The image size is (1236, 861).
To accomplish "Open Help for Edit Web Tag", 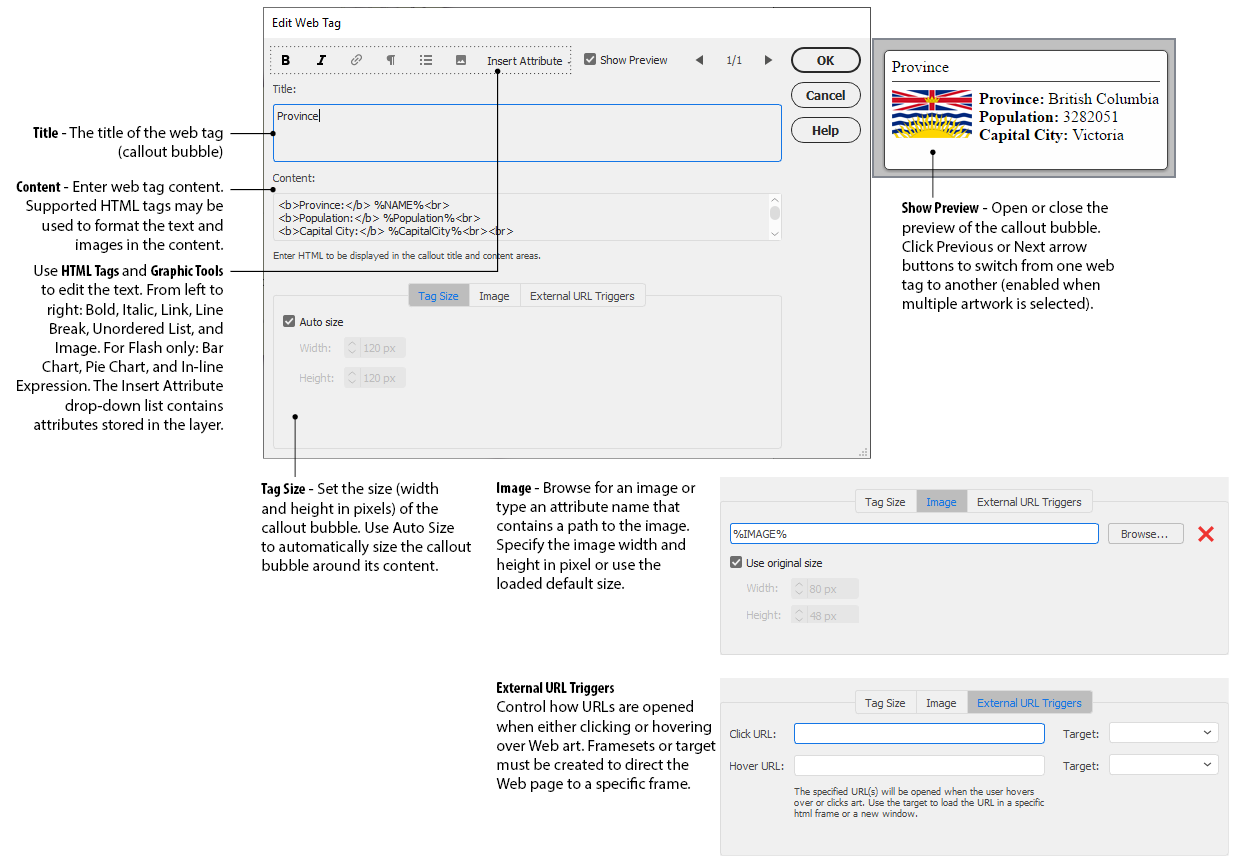I will (x=825, y=130).
